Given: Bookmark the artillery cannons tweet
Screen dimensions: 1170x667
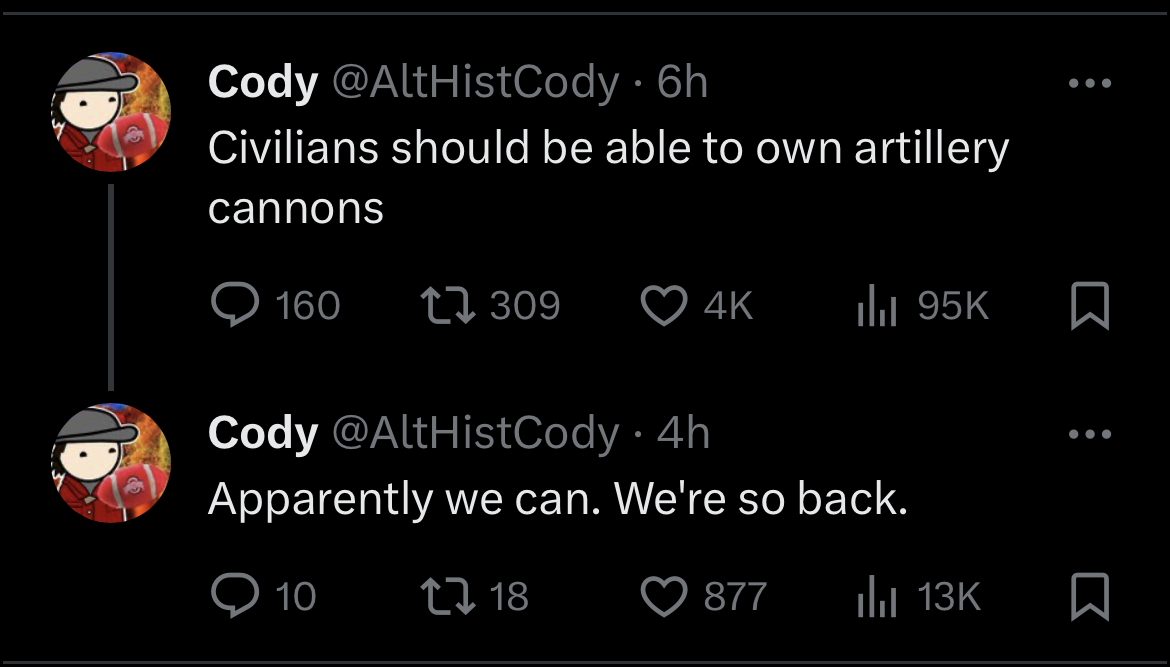Looking at the screenshot, I should (1090, 306).
